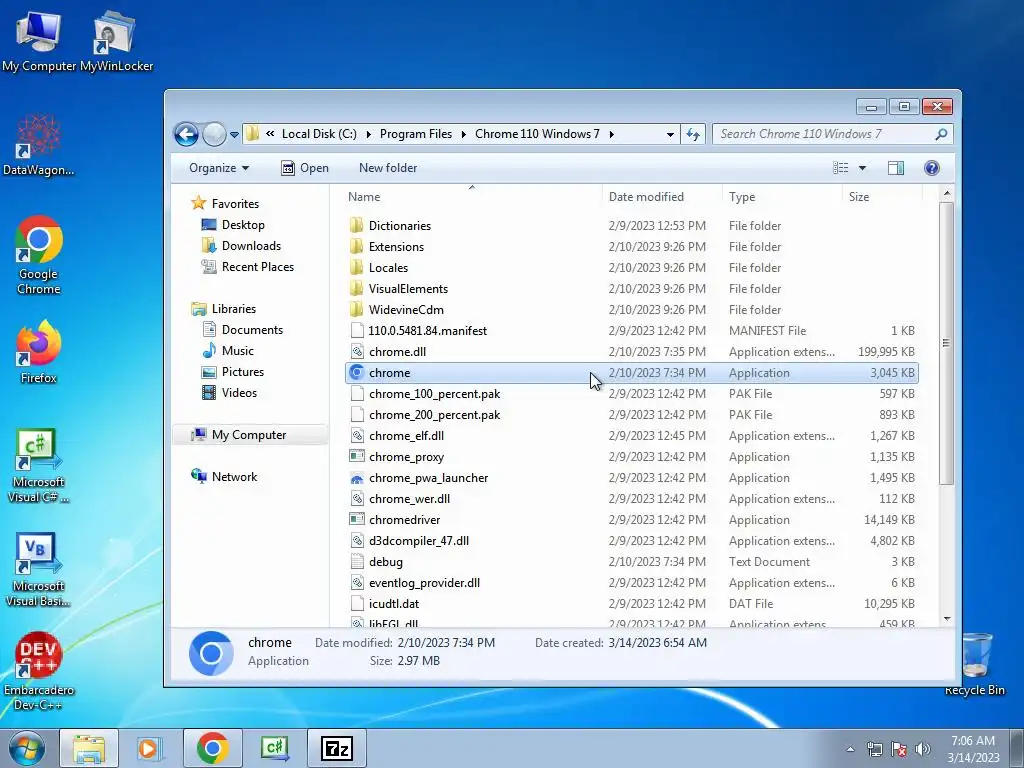Open view options dropdown arrow
1024x768 pixels.
coord(862,168)
